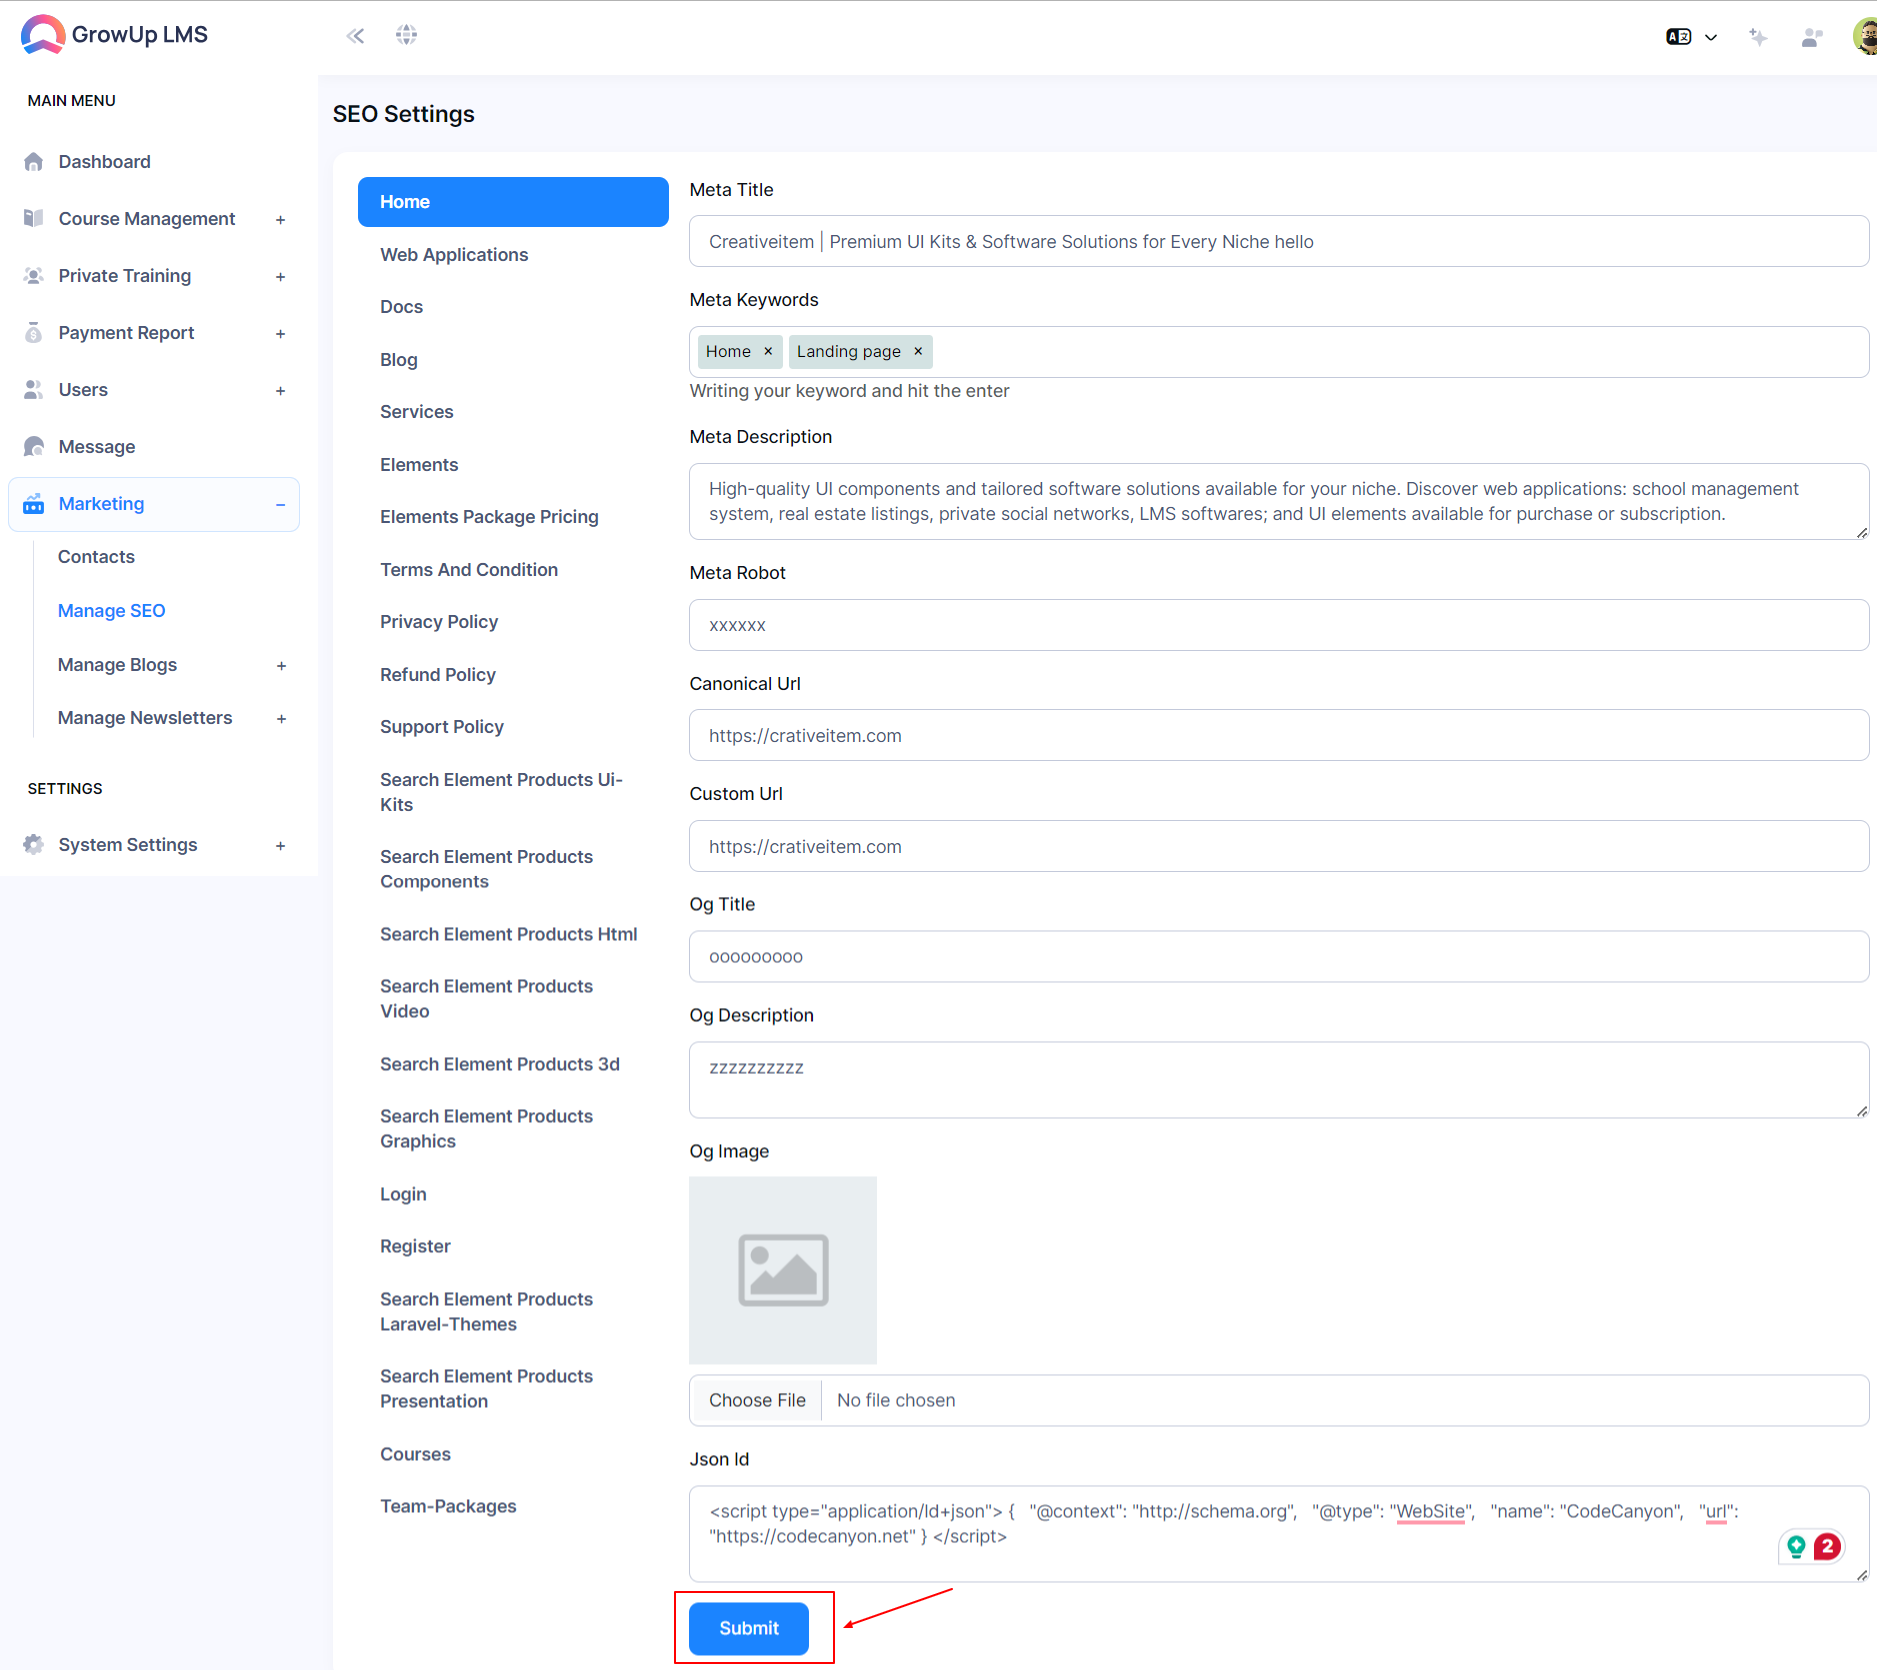Expand Private Training submenu plus
This screenshot has height=1670, width=1877.
tap(281, 277)
